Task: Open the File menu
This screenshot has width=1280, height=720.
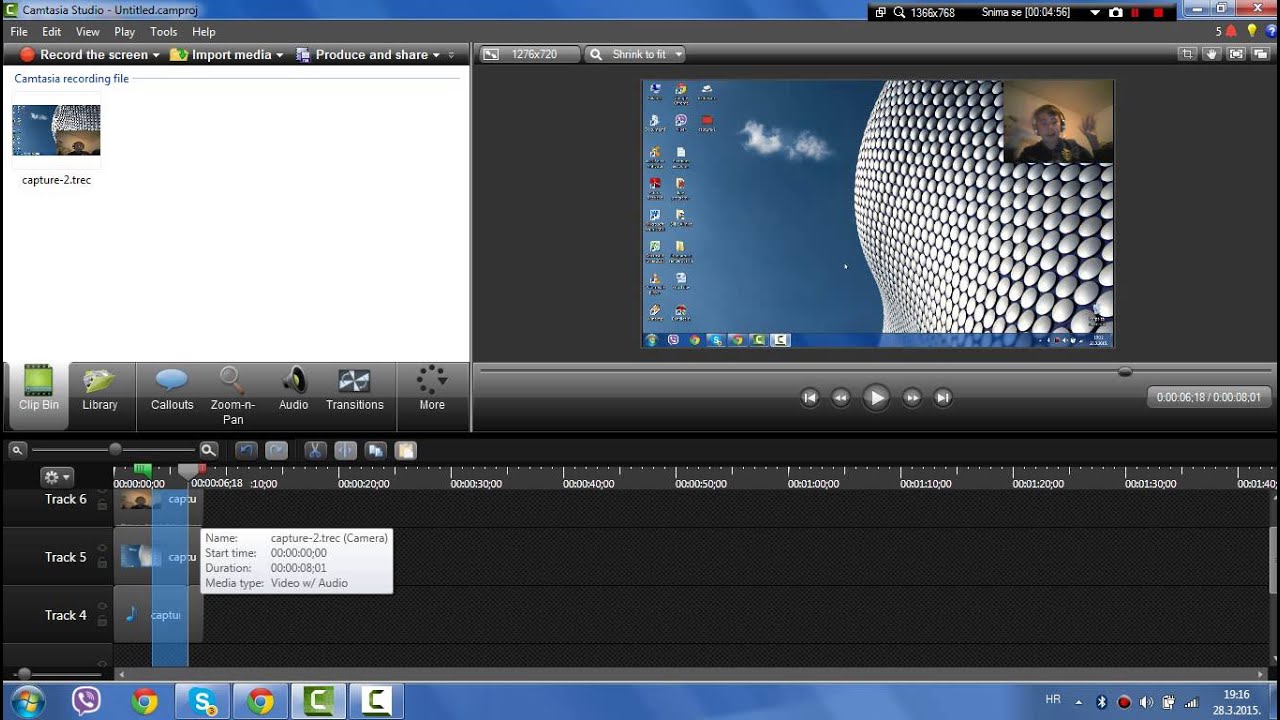Action: (x=19, y=32)
